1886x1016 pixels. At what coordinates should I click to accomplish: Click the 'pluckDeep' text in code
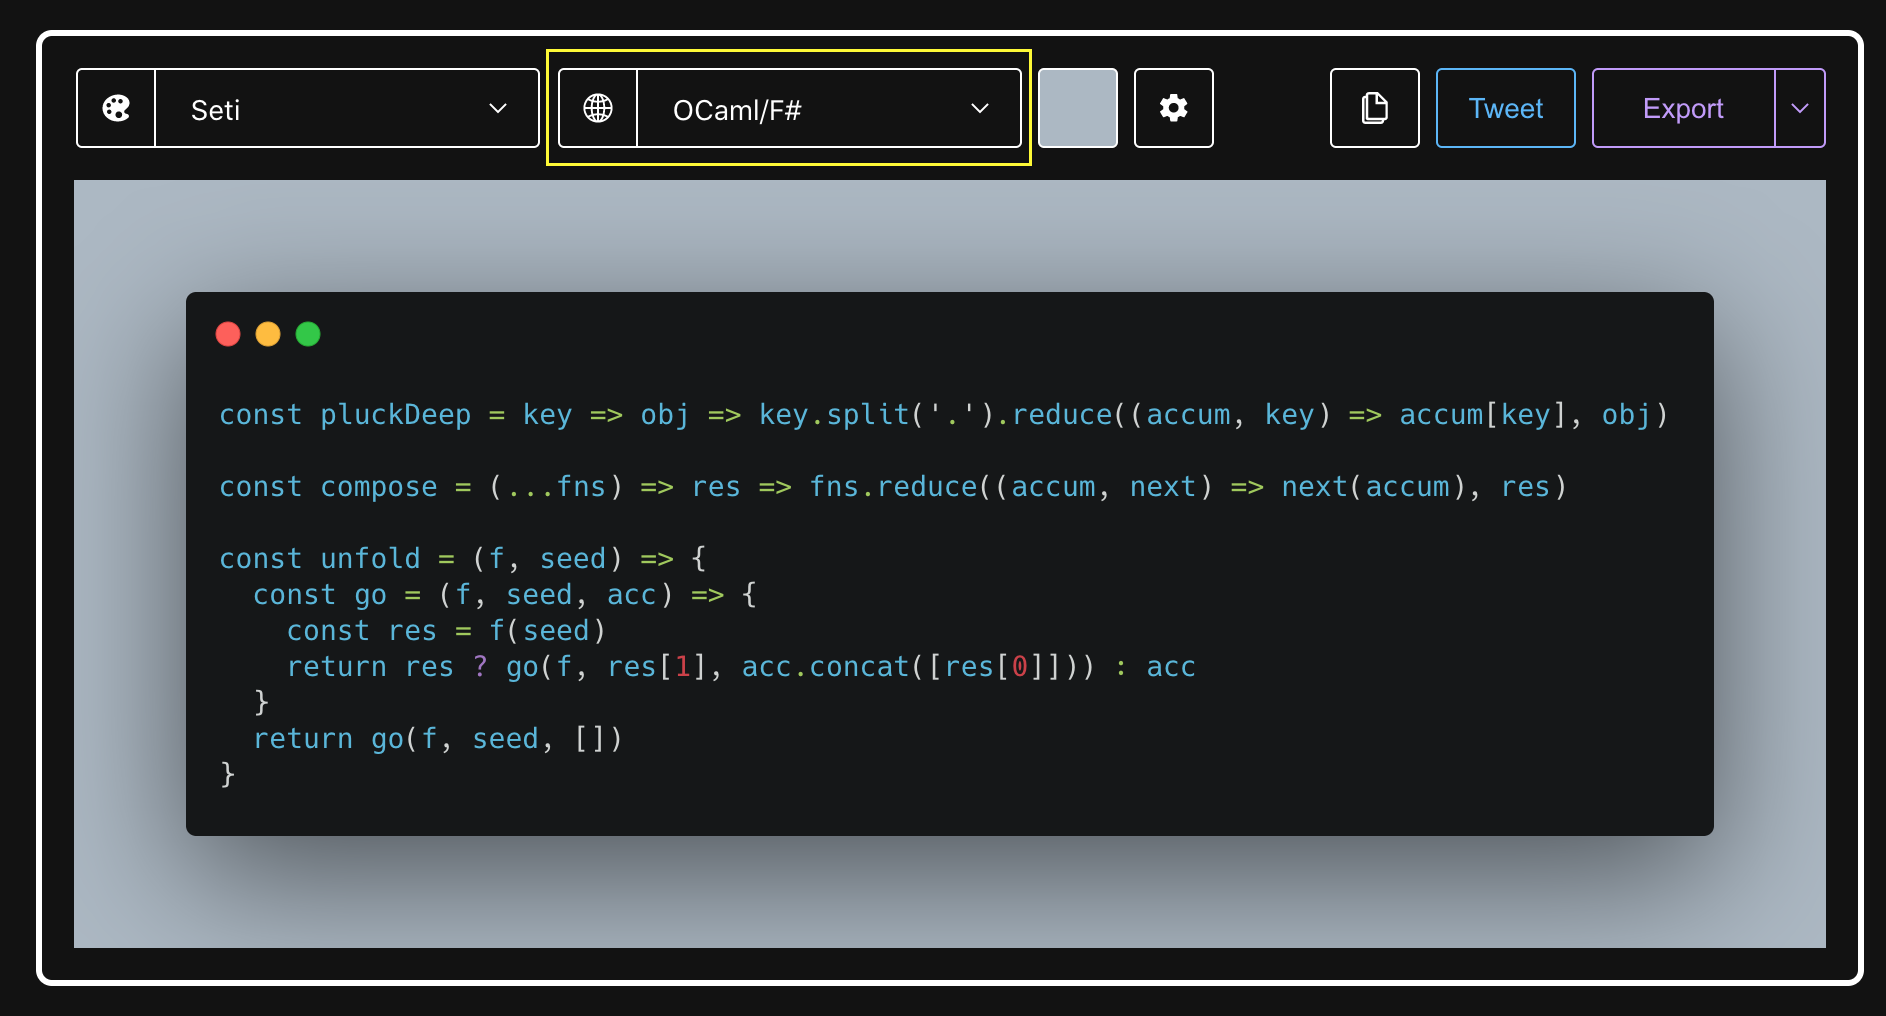(396, 415)
